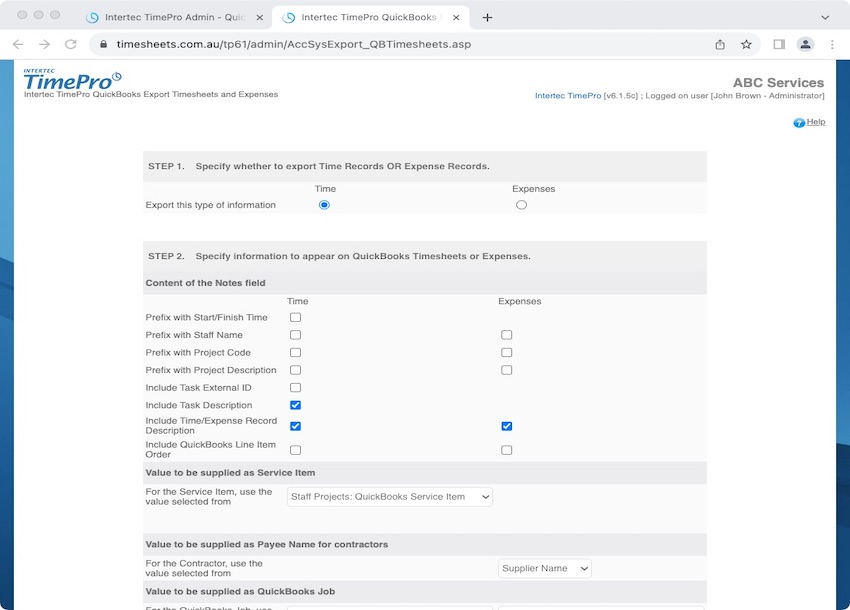Select the Expenses export radio button
Screen dimensions: 850x610
point(521,205)
